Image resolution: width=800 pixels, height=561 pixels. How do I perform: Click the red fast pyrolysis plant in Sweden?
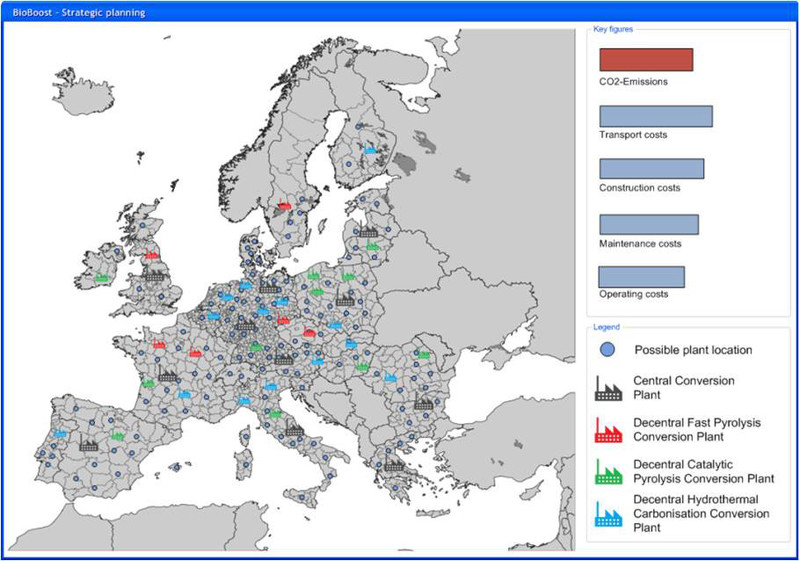[x=285, y=205]
